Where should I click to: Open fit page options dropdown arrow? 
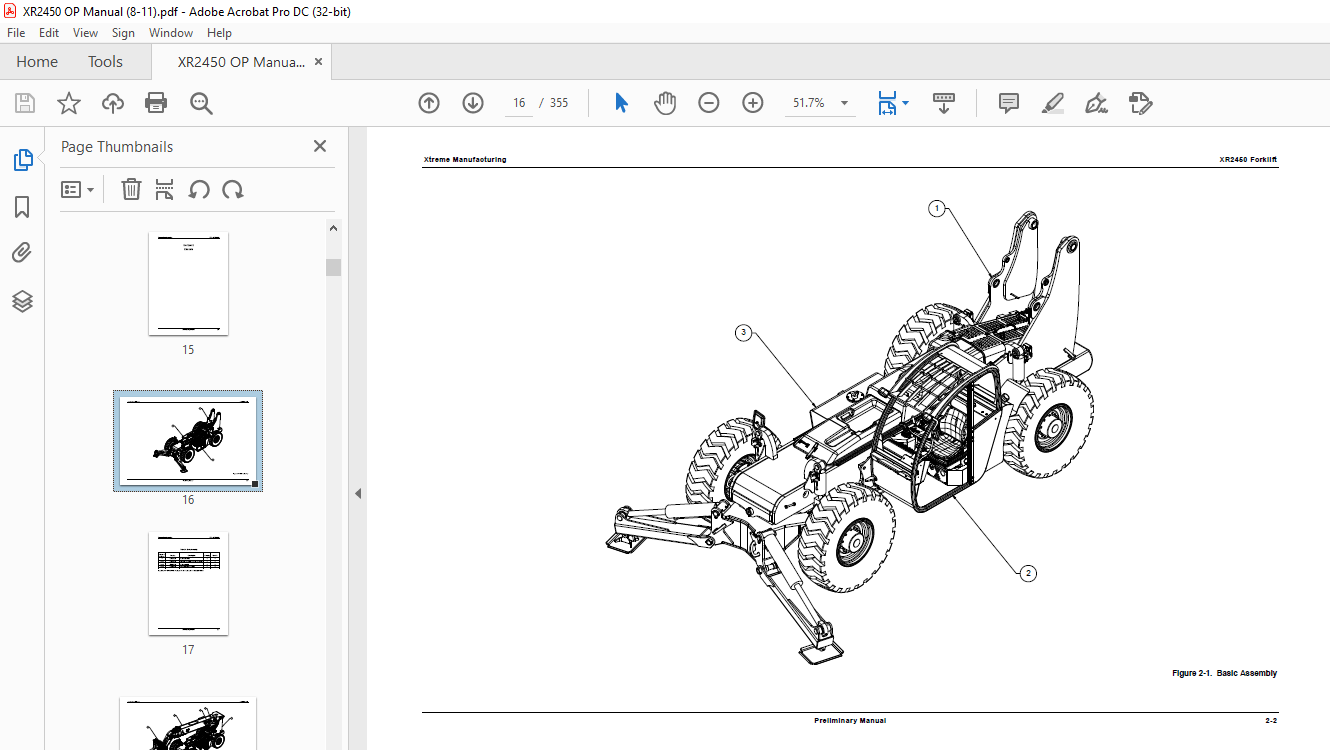tap(905, 103)
